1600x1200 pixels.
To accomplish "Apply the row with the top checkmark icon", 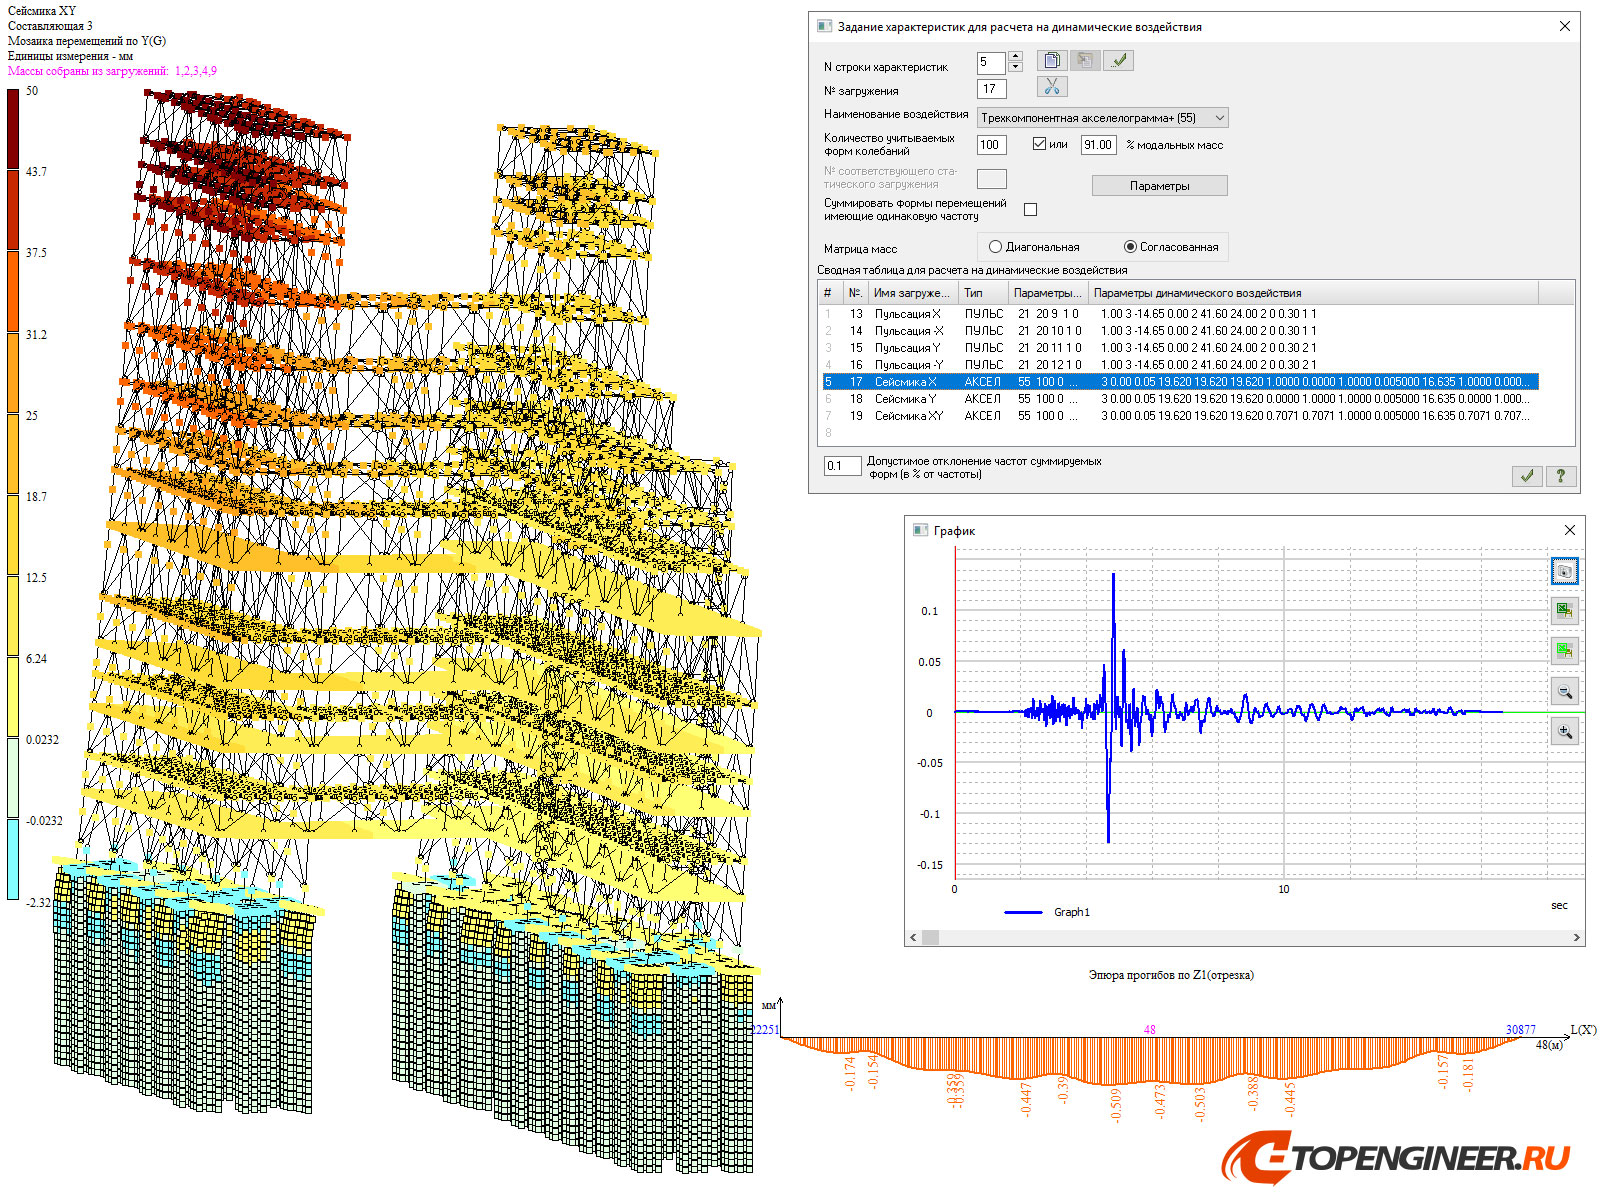I will pyautogui.click(x=1119, y=61).
